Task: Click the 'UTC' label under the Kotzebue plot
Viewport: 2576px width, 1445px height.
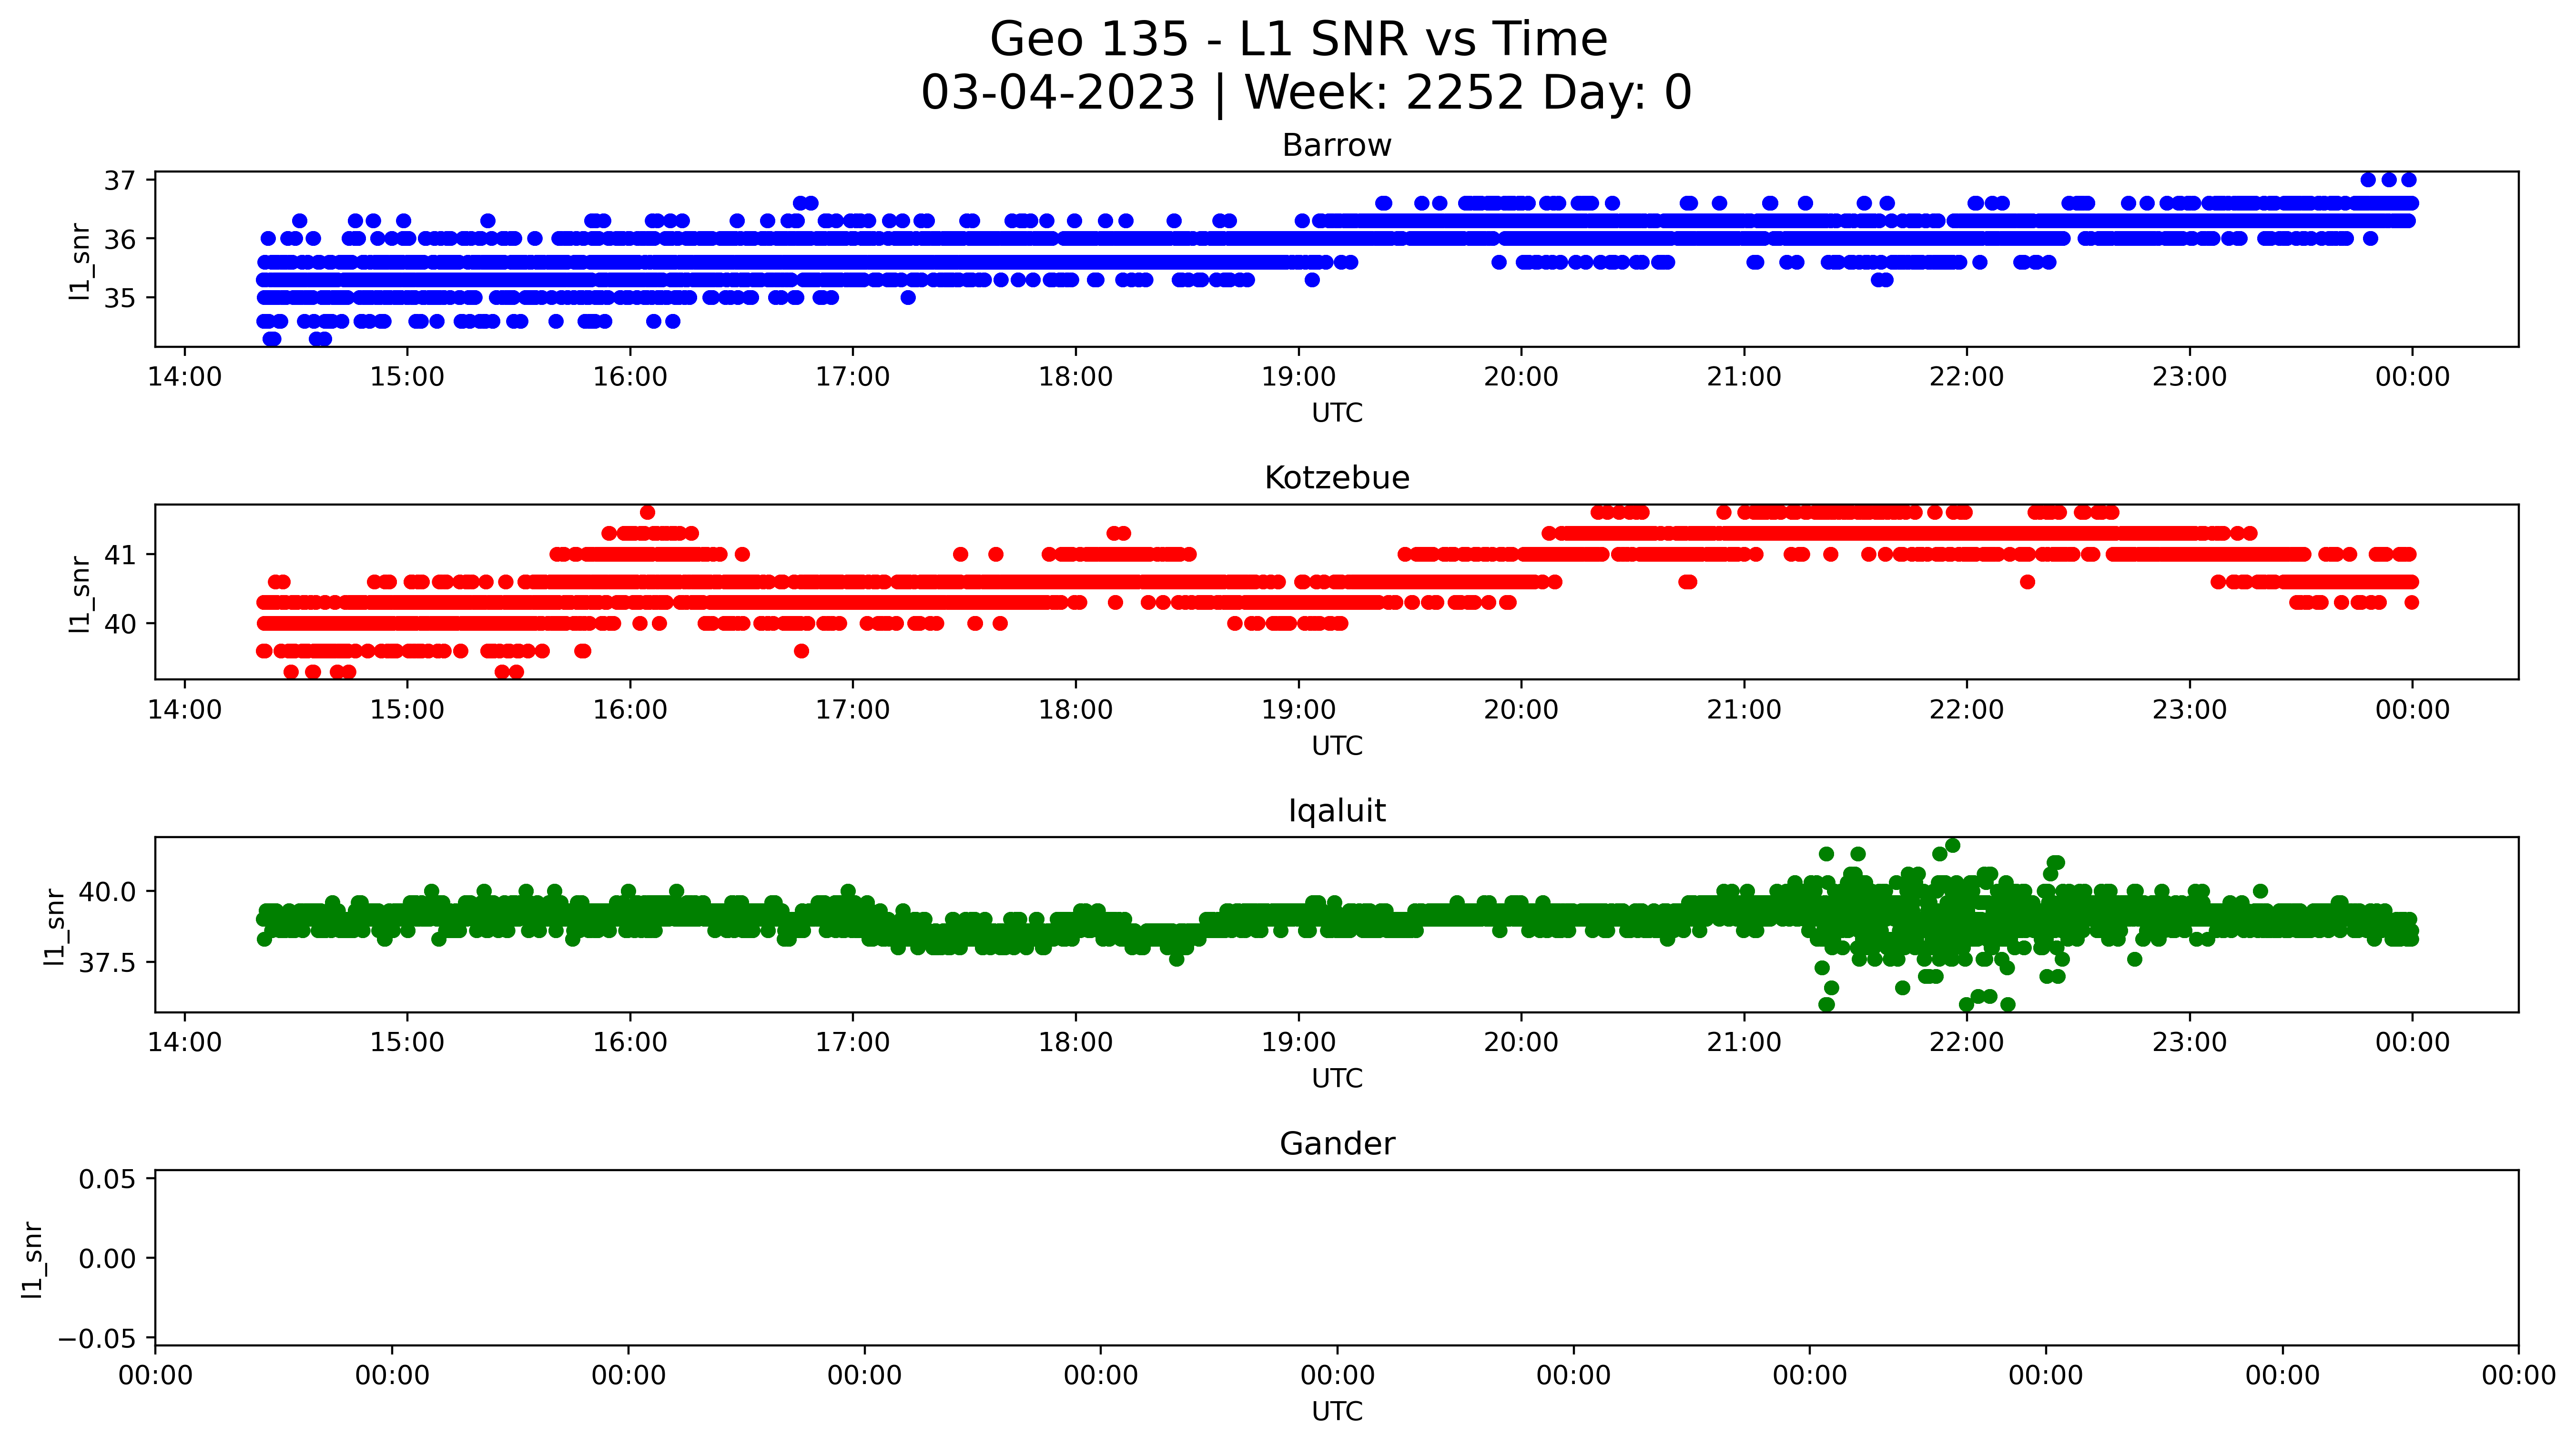Action: tap(1337, 746)
